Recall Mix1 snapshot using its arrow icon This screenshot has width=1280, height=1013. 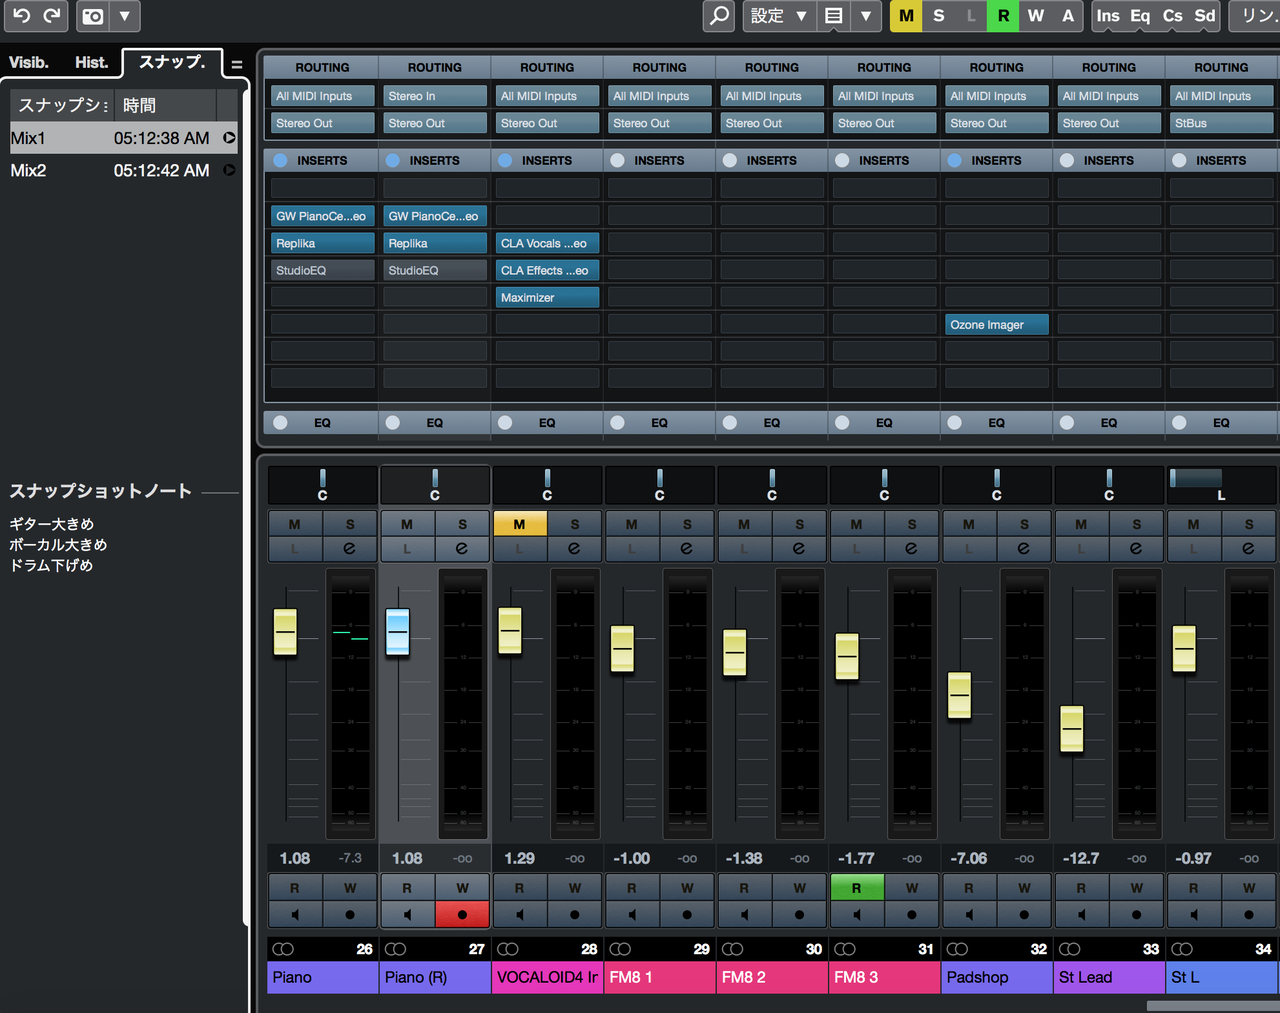click(229, 138)
